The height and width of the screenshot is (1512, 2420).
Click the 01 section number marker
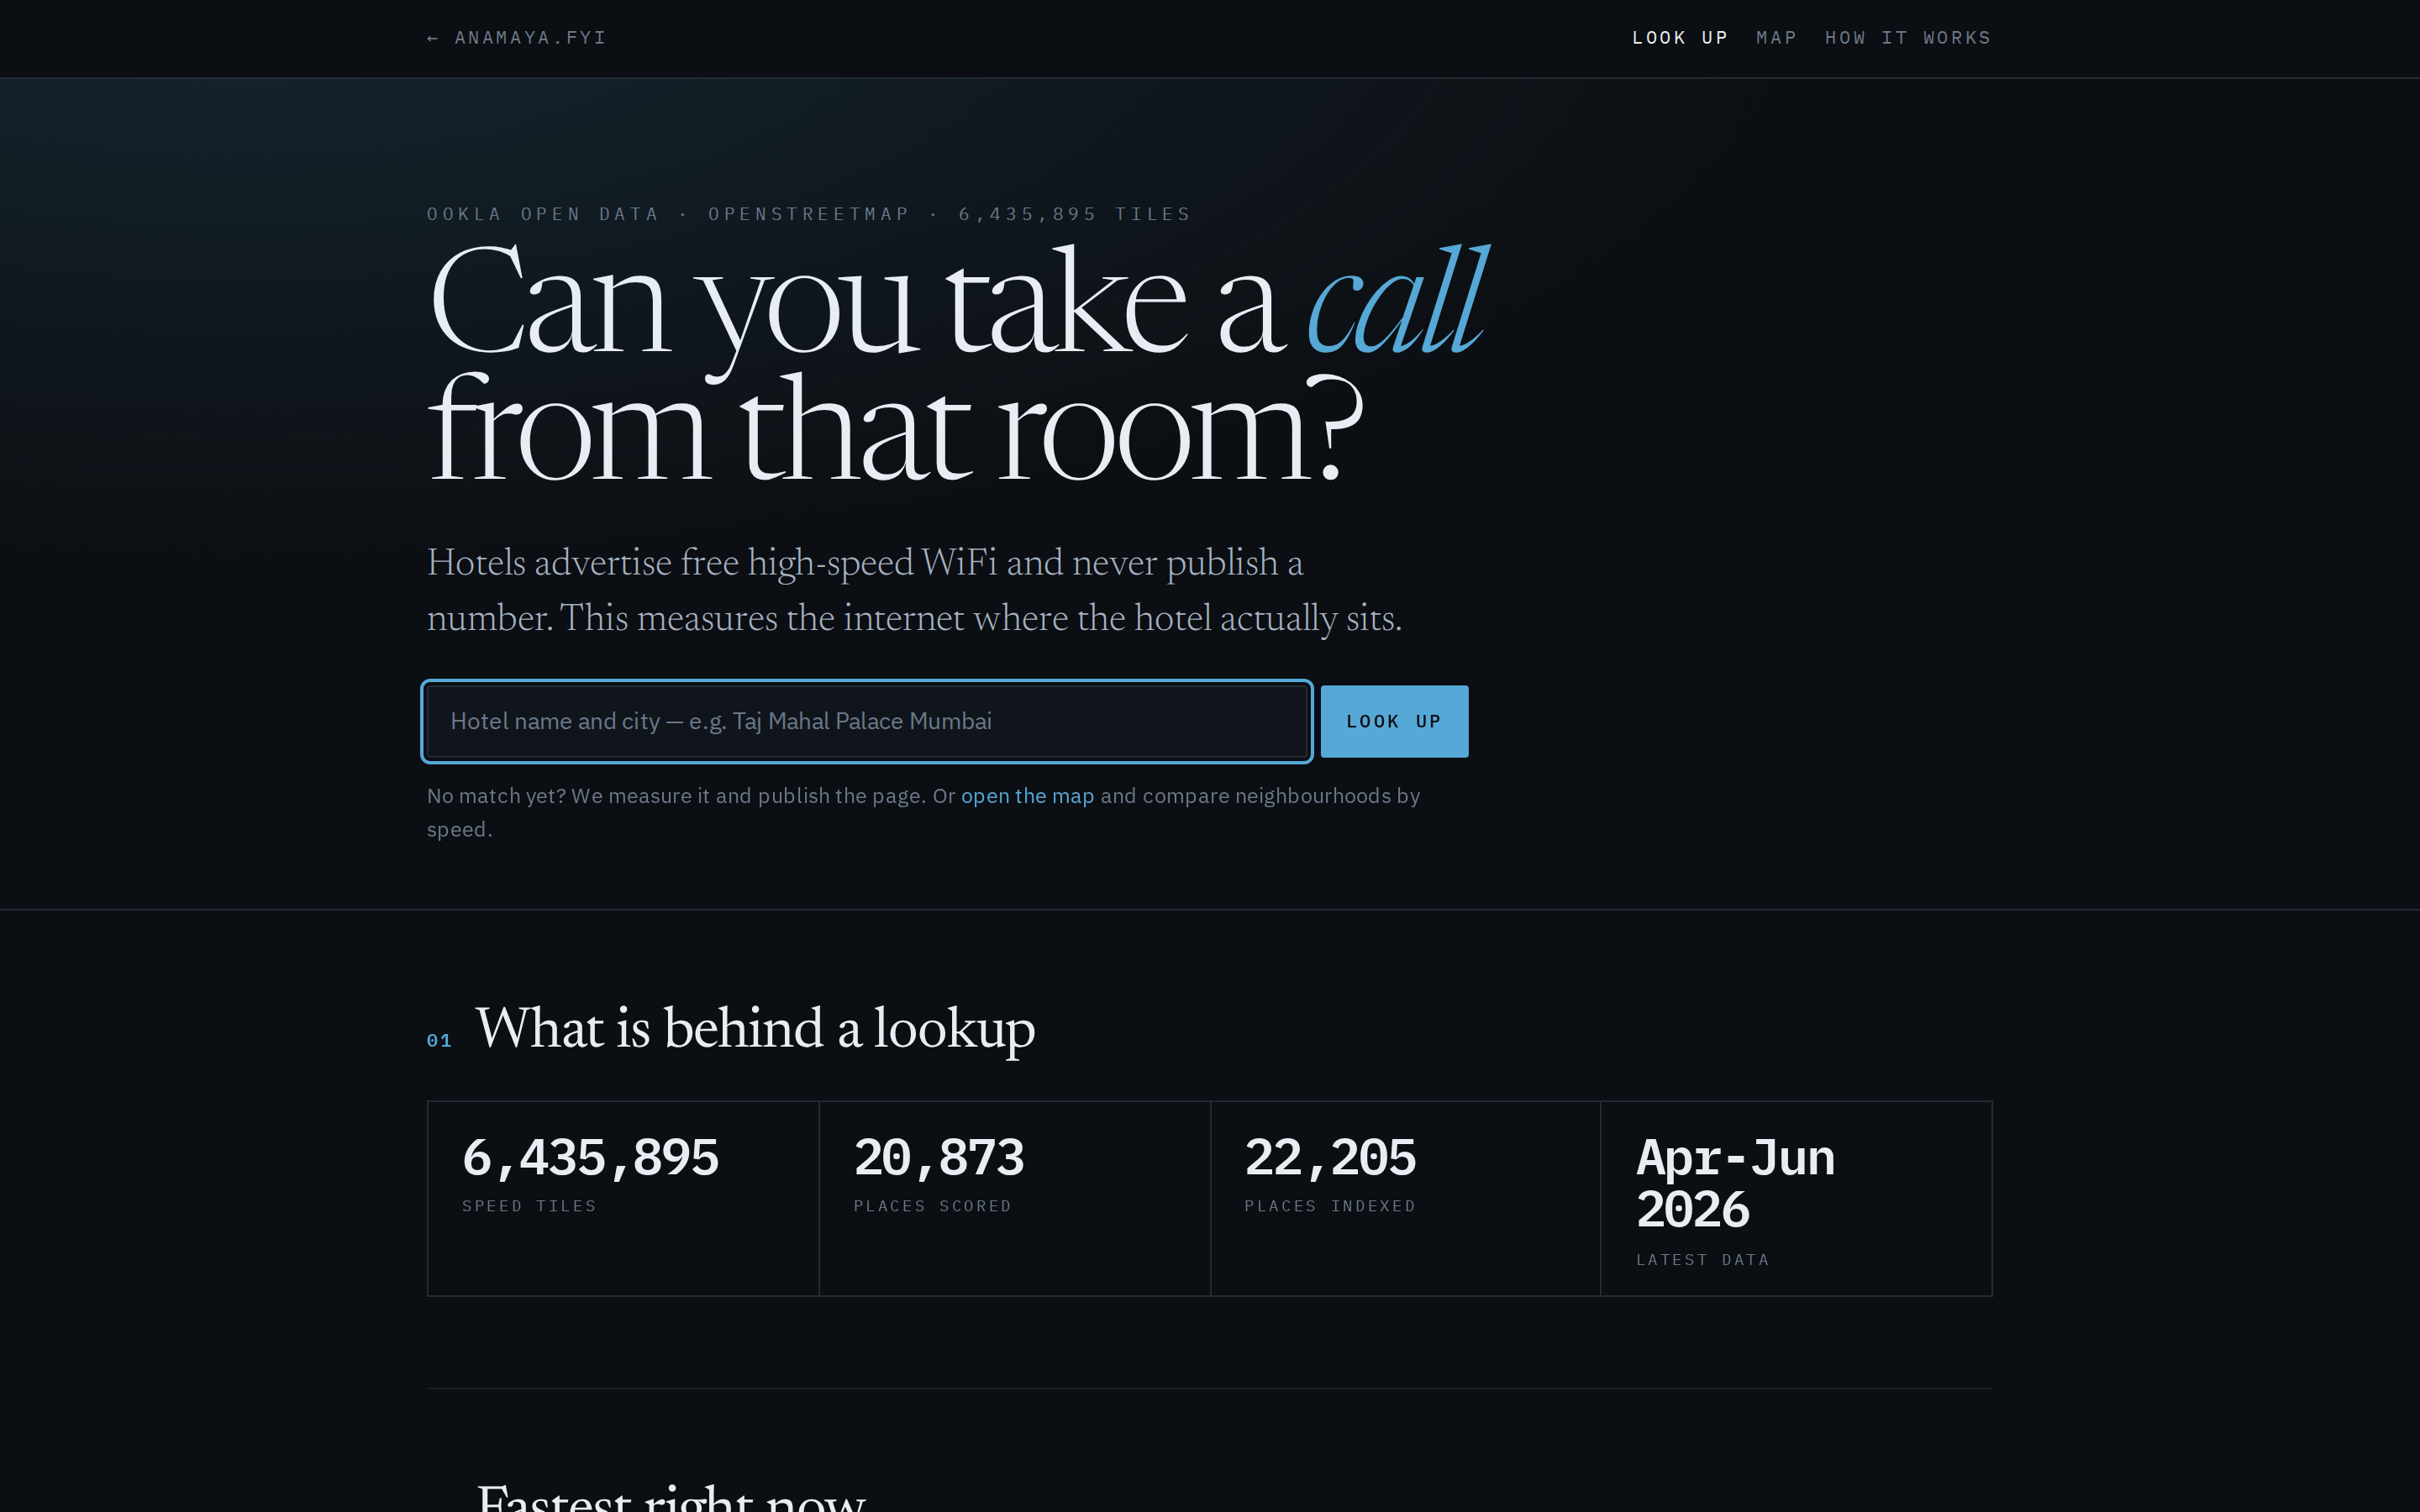point(439,1040)
